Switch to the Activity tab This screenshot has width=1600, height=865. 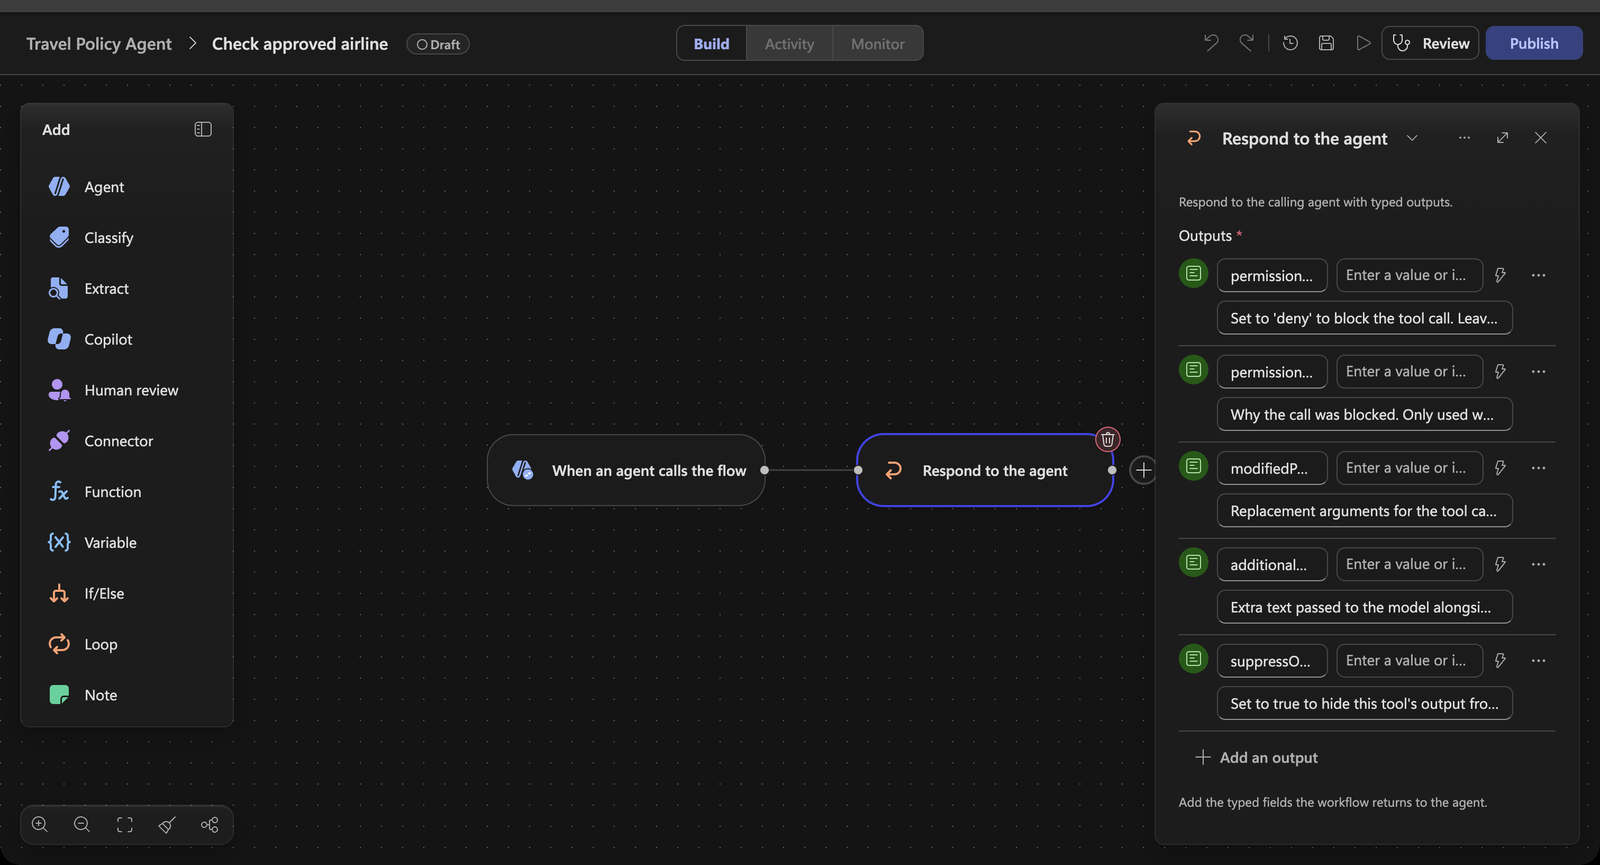click(x=789, y=43)
